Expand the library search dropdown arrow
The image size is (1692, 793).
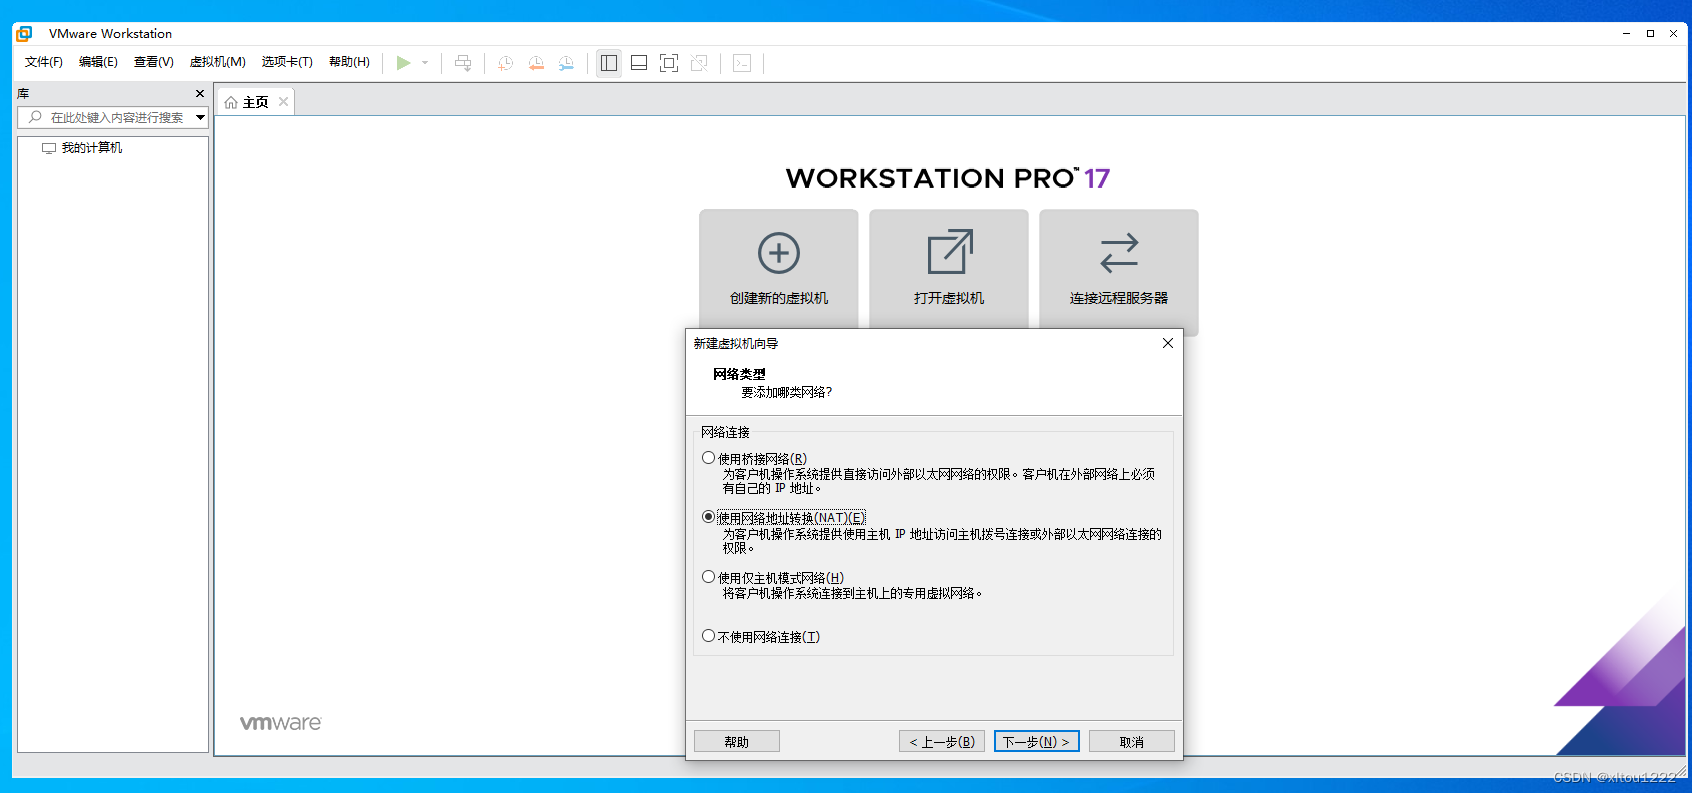click(201, 117)
